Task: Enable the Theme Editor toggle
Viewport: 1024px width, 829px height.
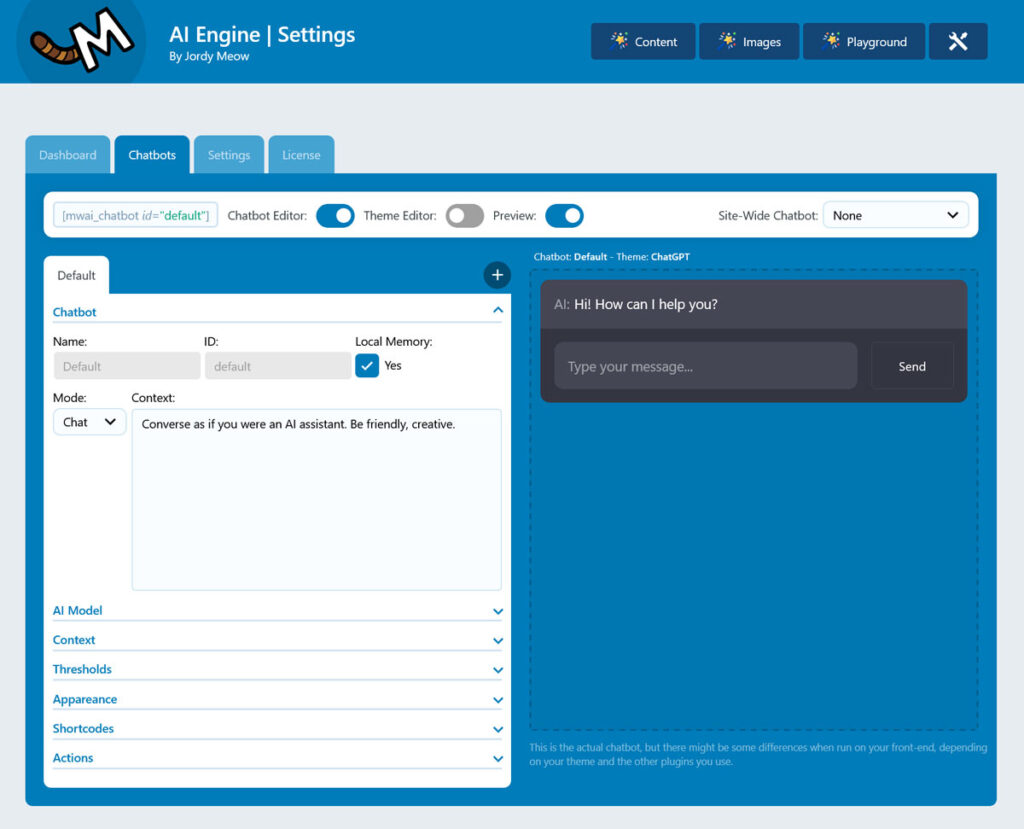Action: pyautogui.click(x=464, y=215)
